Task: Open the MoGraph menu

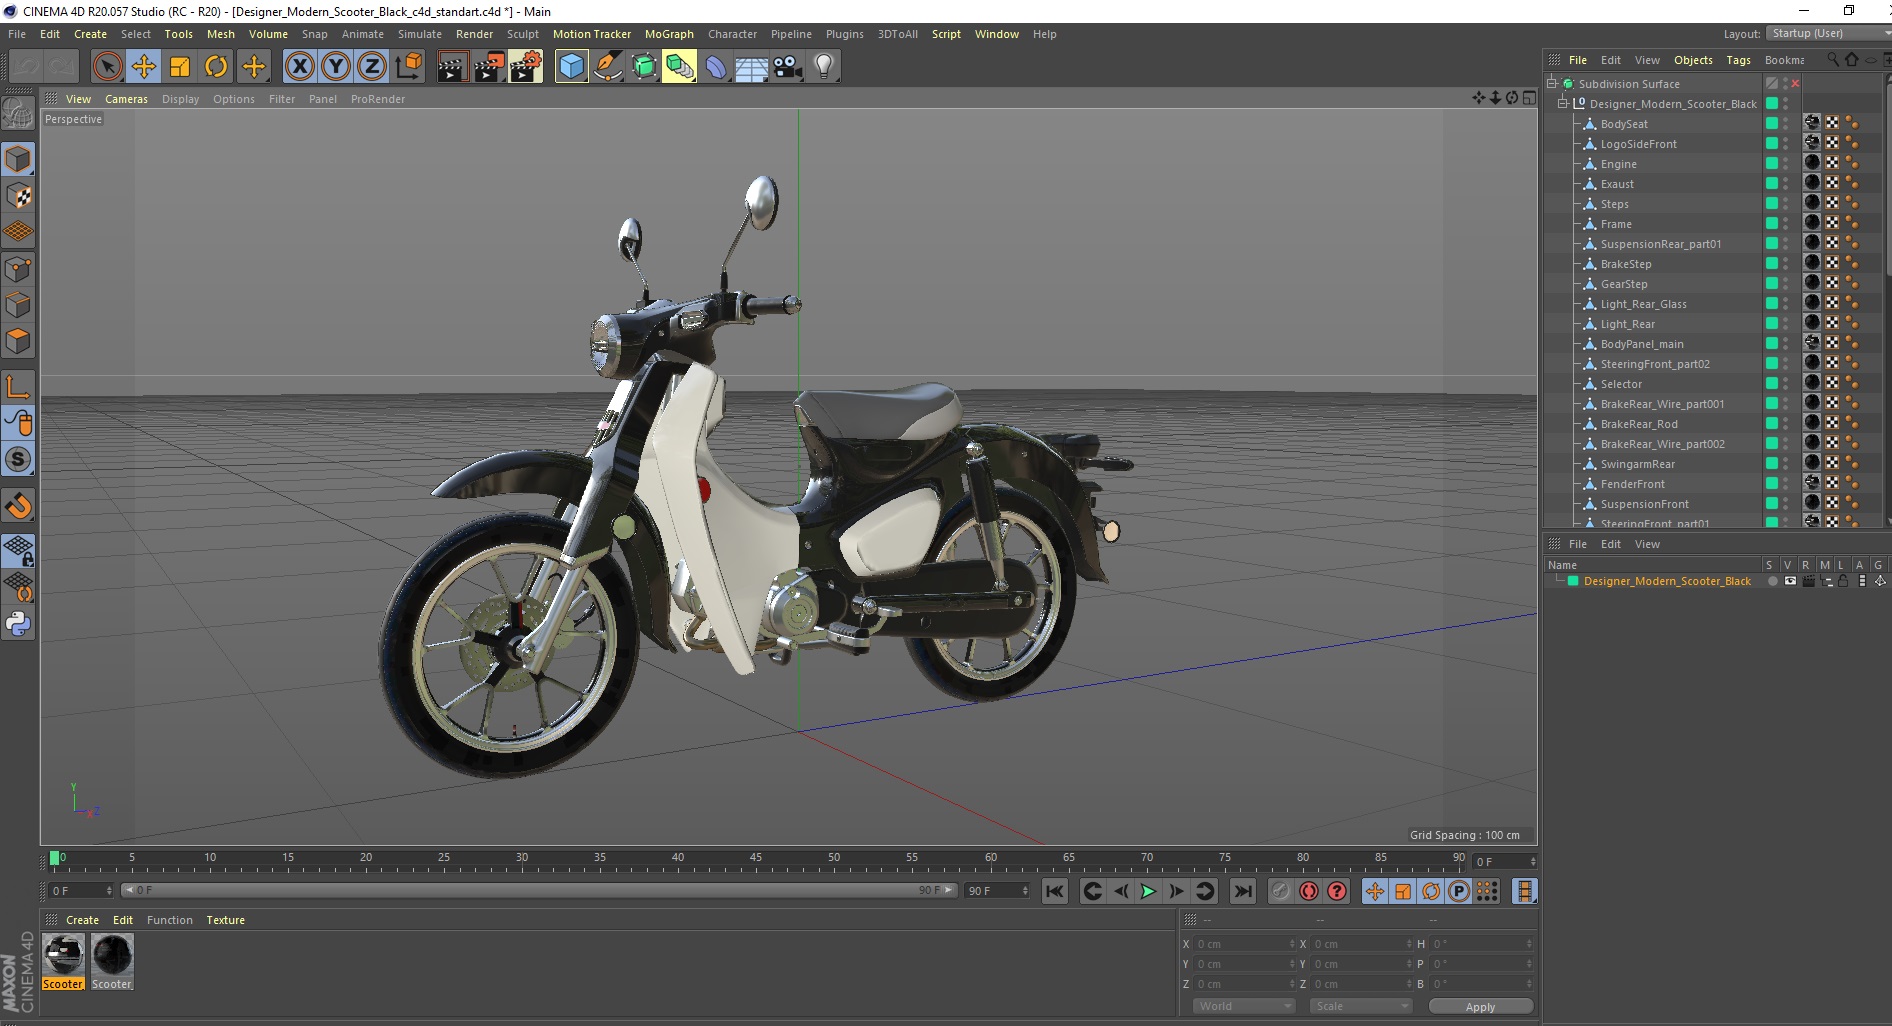Action: point(669,34)
